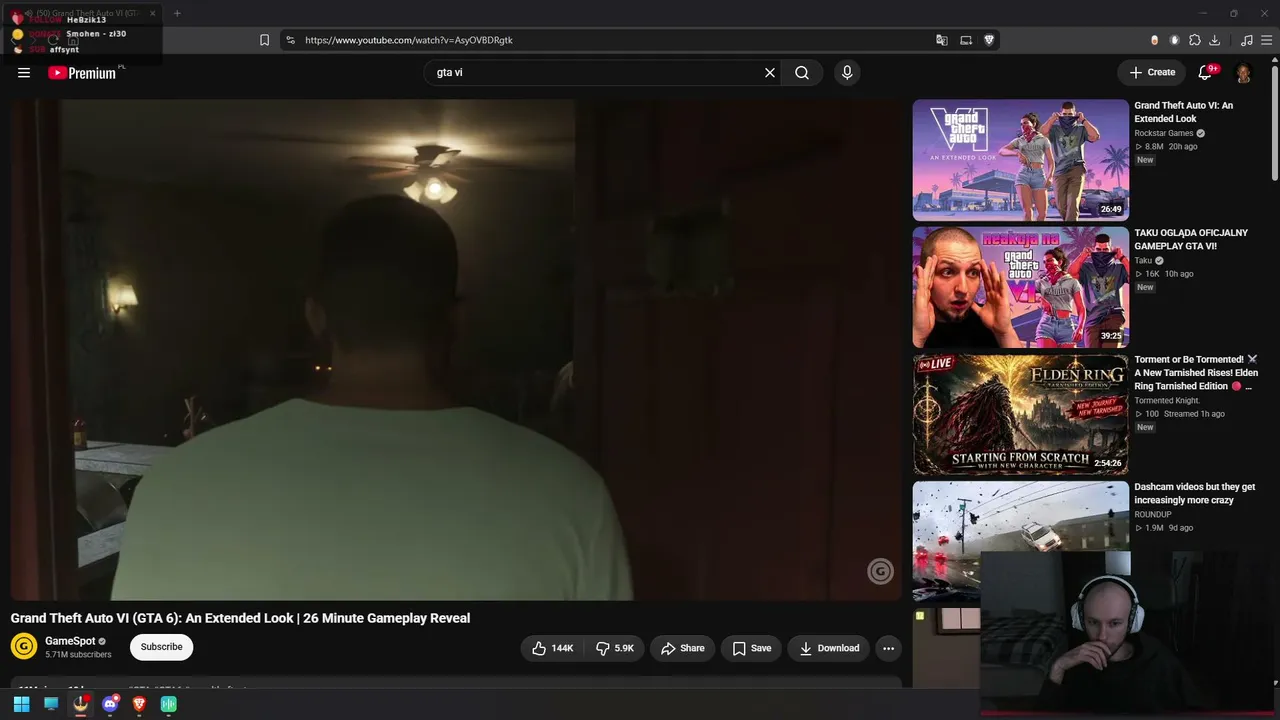The width and height of the screenshot is (1280, 720).
Task: Select the YouTube URL in address bar
Action: pyautogui.click(x=409, y=40)
